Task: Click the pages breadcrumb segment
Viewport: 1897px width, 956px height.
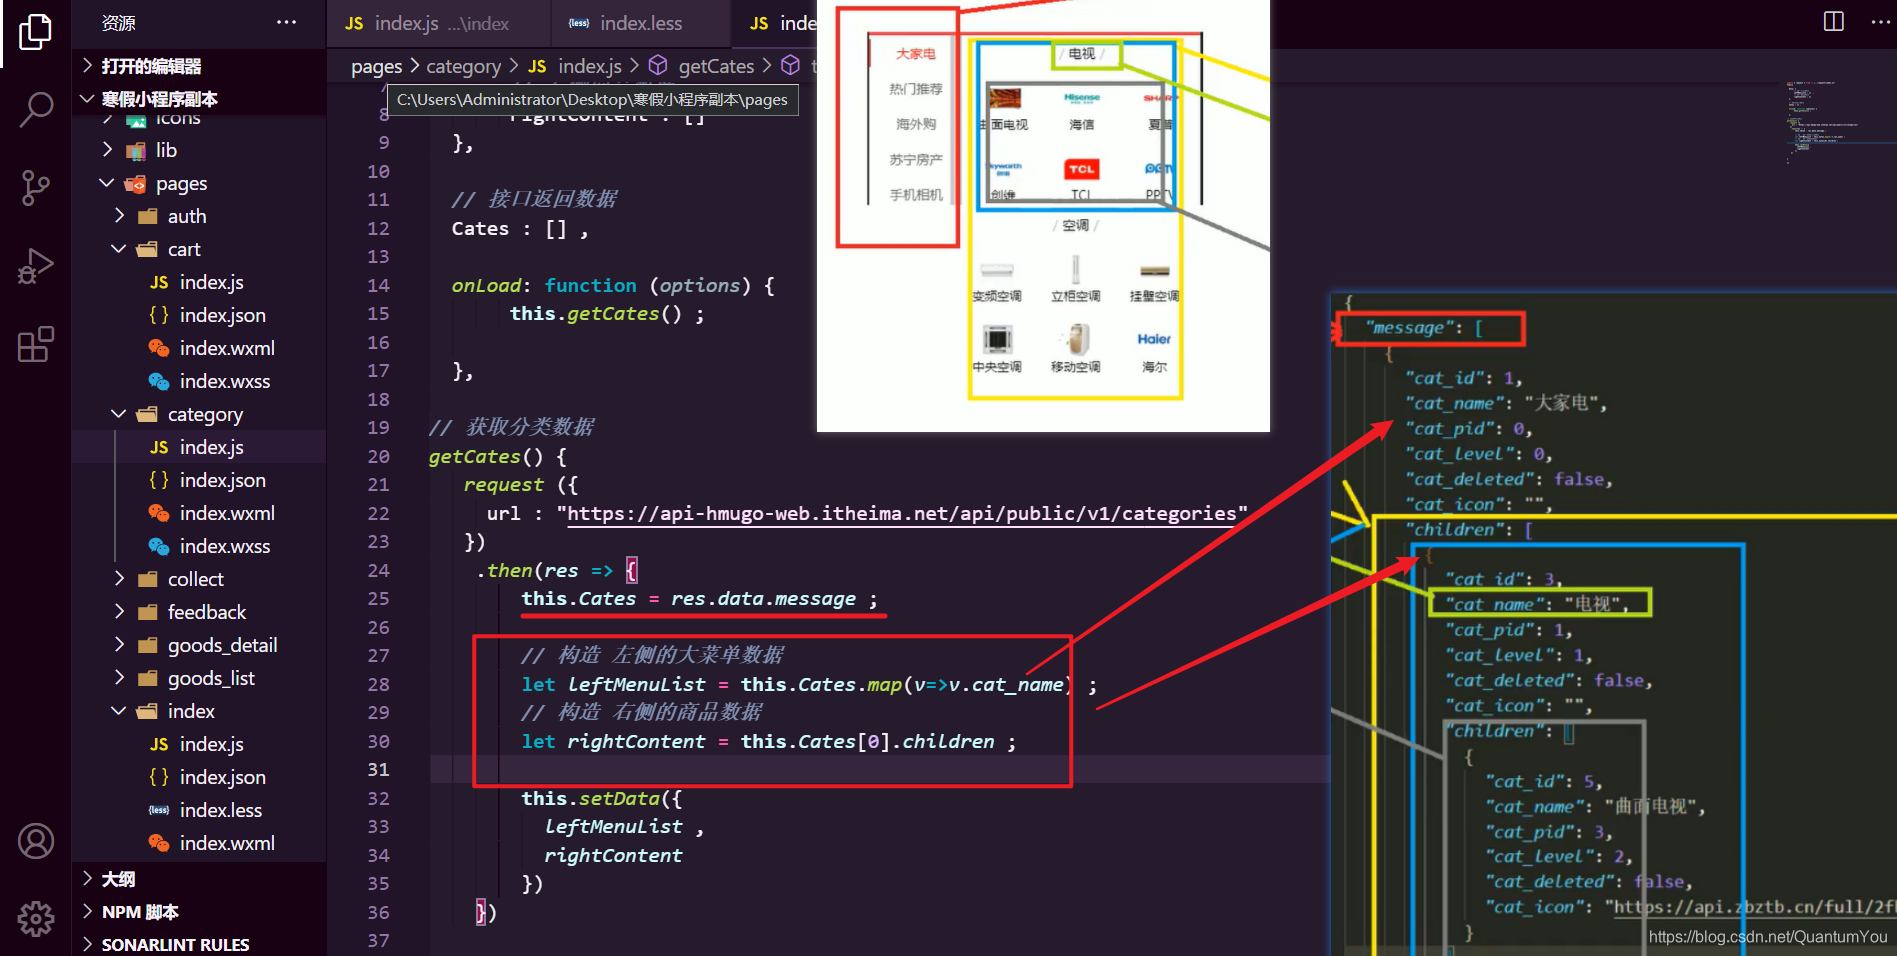Action: click(376, 66)
